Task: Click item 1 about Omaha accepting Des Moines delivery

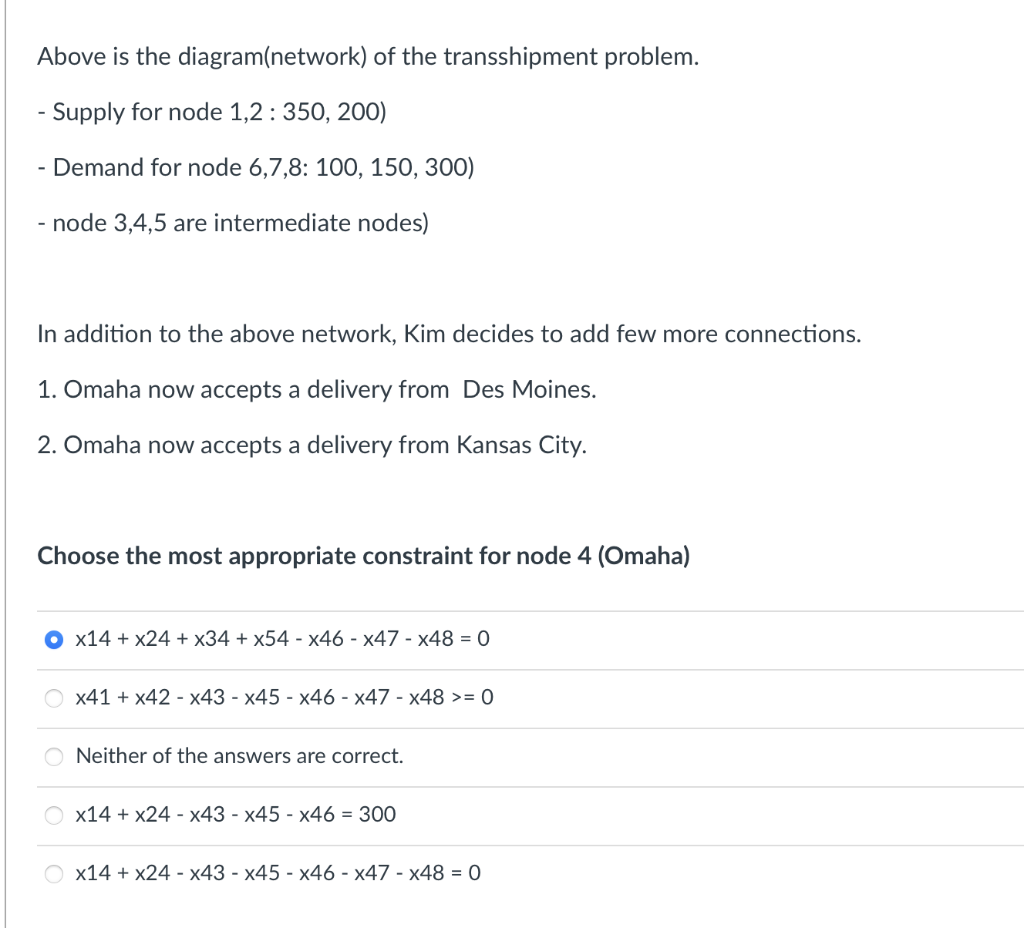Action: pyautogui.click(x=317, y=390)
